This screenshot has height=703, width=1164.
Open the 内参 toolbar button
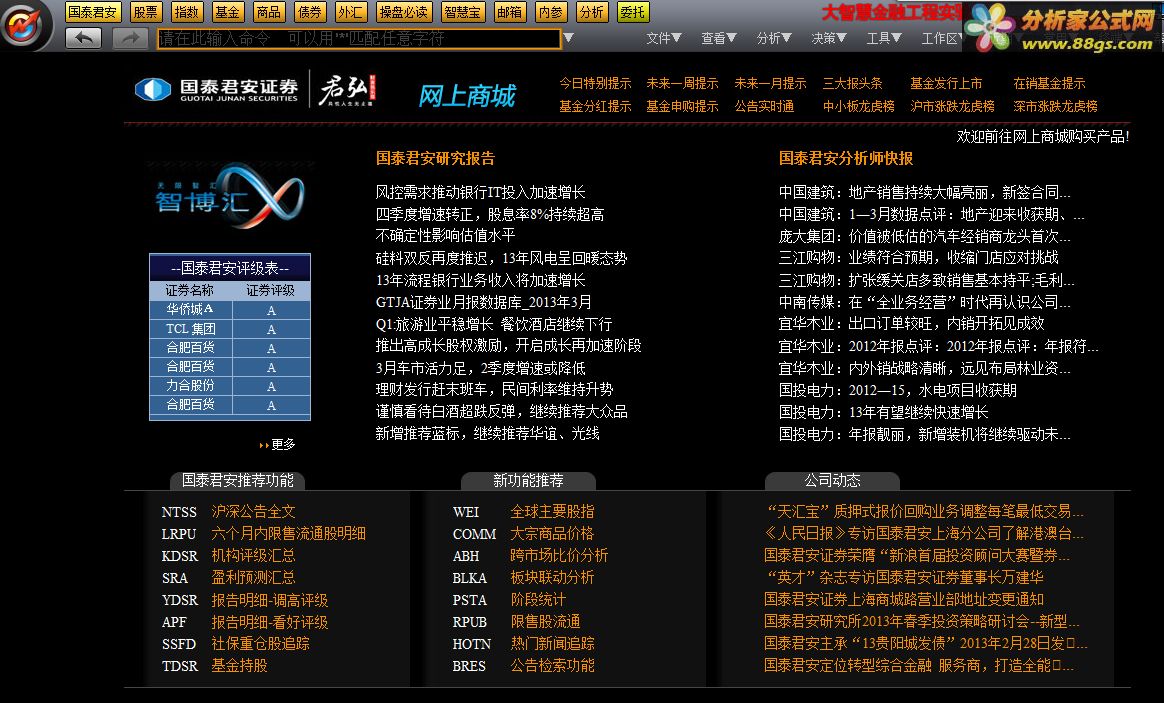(551, 12)
